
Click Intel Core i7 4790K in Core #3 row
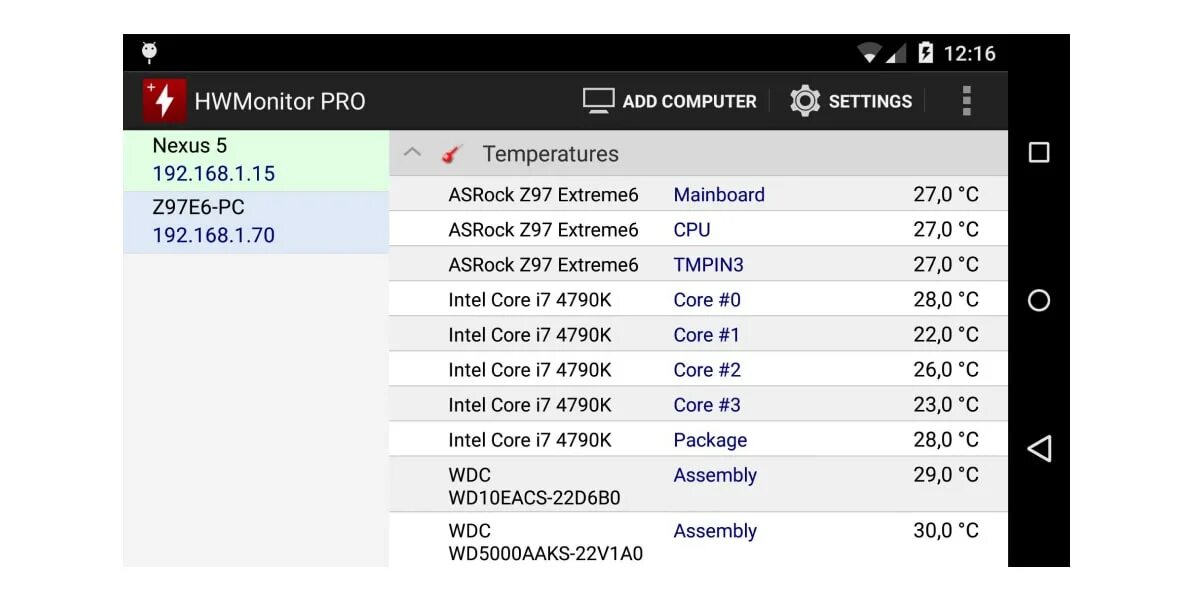coord(530,405)
